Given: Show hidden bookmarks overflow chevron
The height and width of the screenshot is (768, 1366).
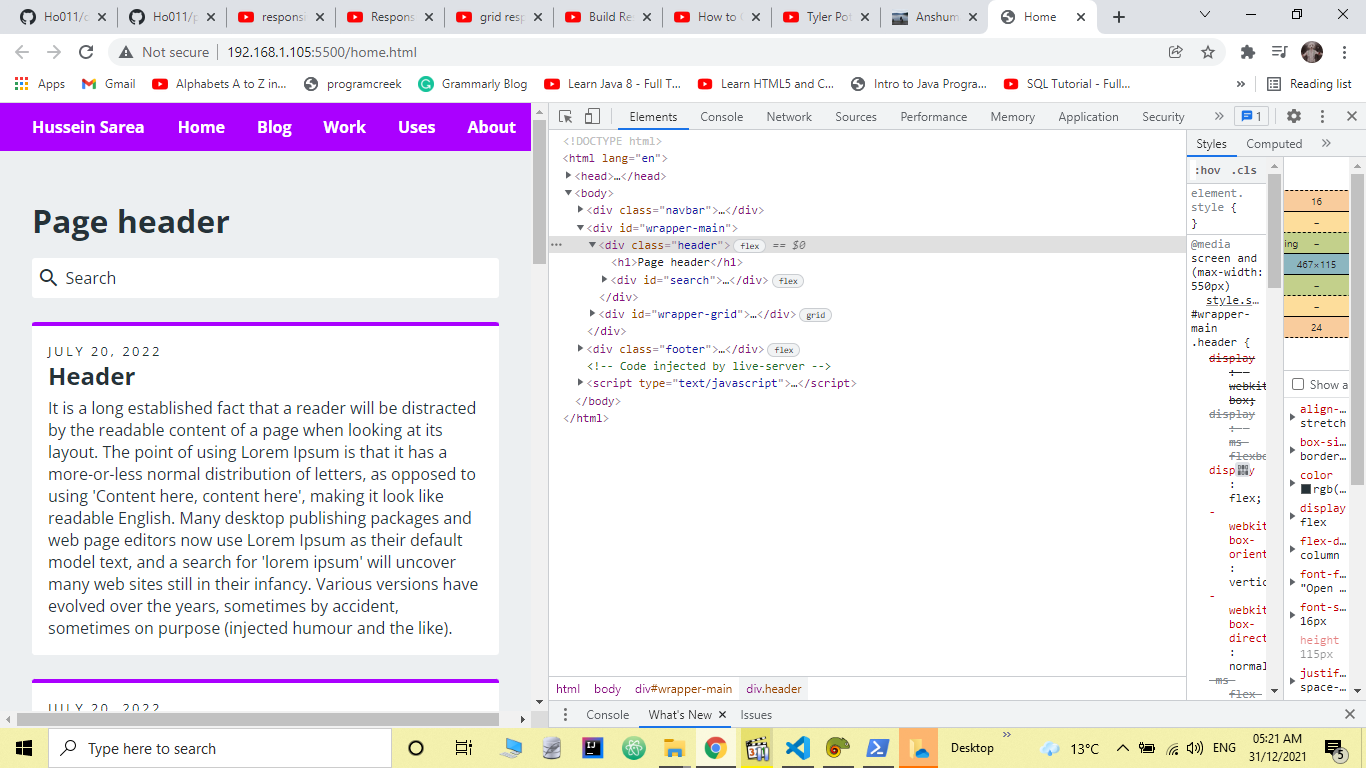Looking at the screenshot, I should click(x=1241, y=84).
